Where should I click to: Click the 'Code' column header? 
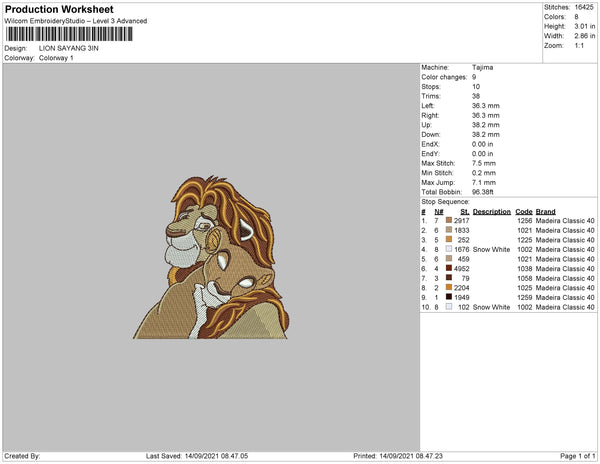524,212
